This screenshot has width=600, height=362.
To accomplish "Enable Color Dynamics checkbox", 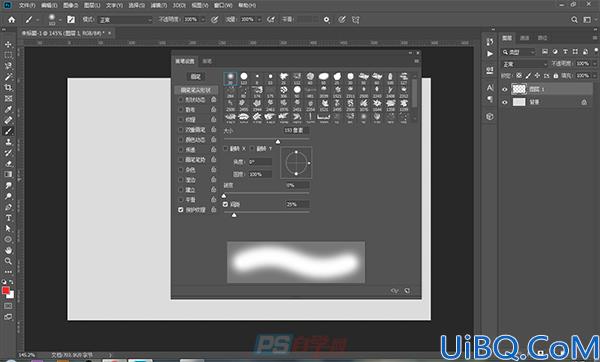I will coord(181,140).
